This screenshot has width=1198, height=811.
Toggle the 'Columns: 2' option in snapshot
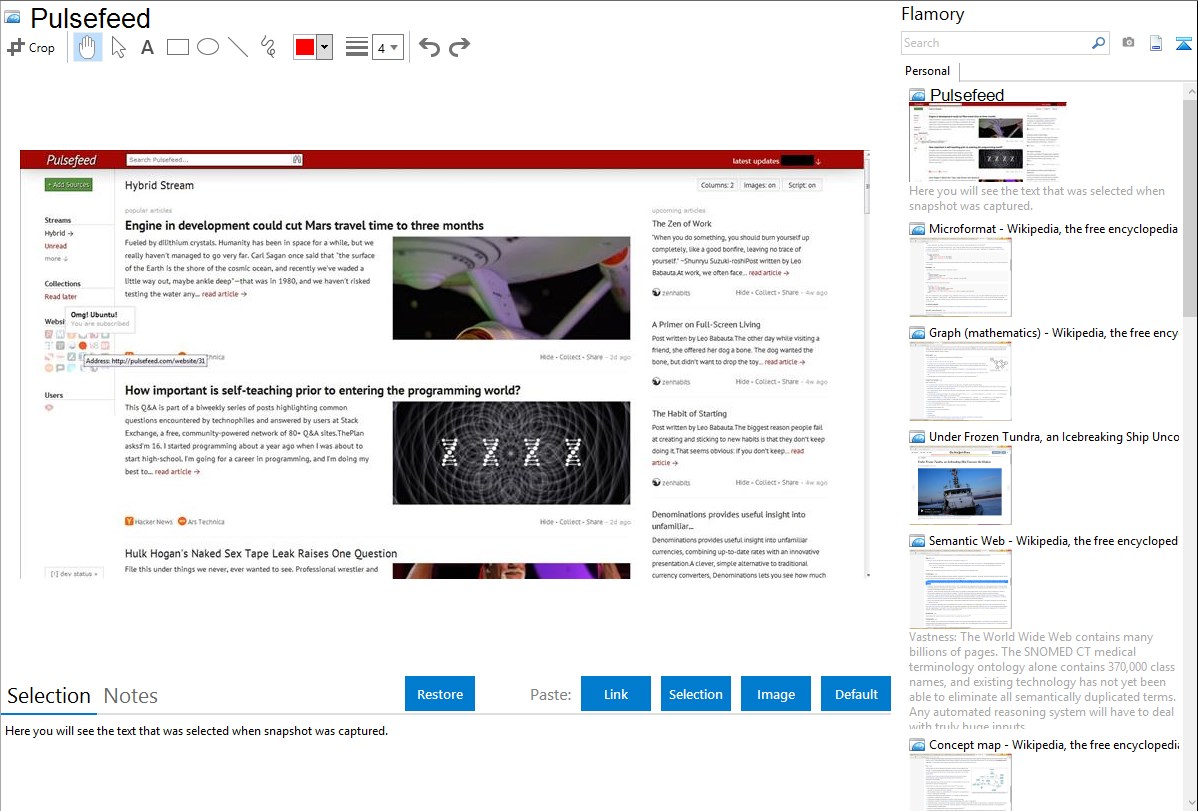717,185
